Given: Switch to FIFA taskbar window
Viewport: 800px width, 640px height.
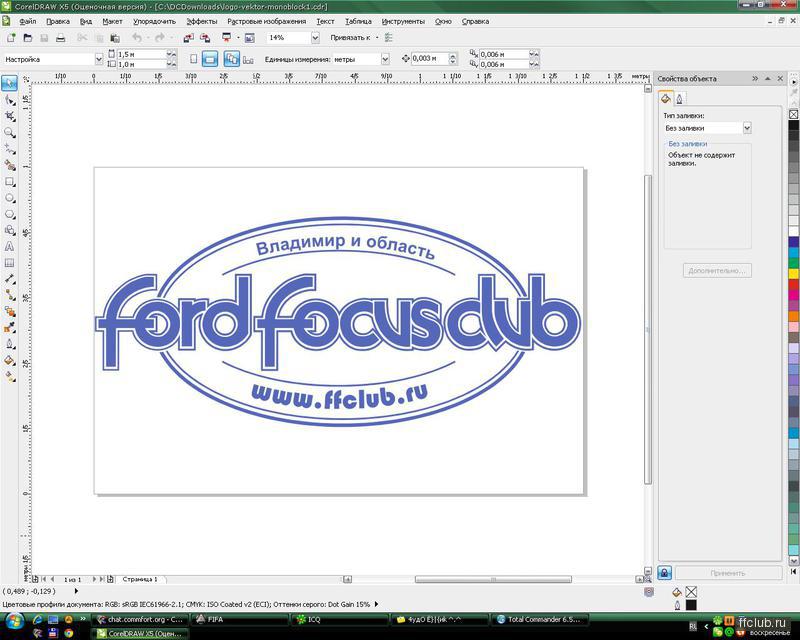Looking at the screenshot, I should coord(240,619).
